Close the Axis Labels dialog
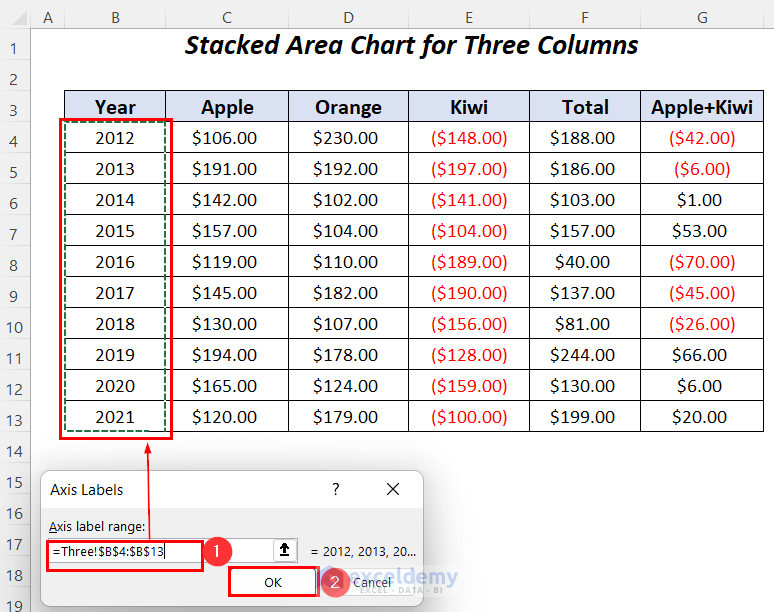 [393, 489]
